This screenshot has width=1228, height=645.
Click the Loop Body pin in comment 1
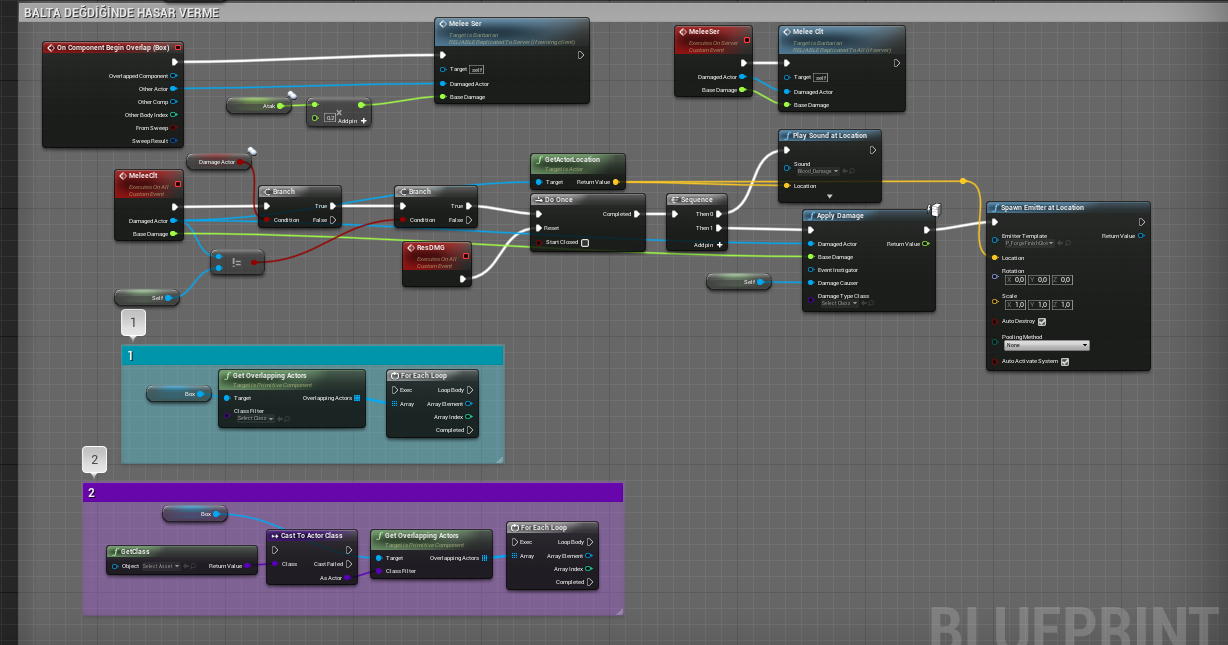pyautogui.click(x=470, y=389)
